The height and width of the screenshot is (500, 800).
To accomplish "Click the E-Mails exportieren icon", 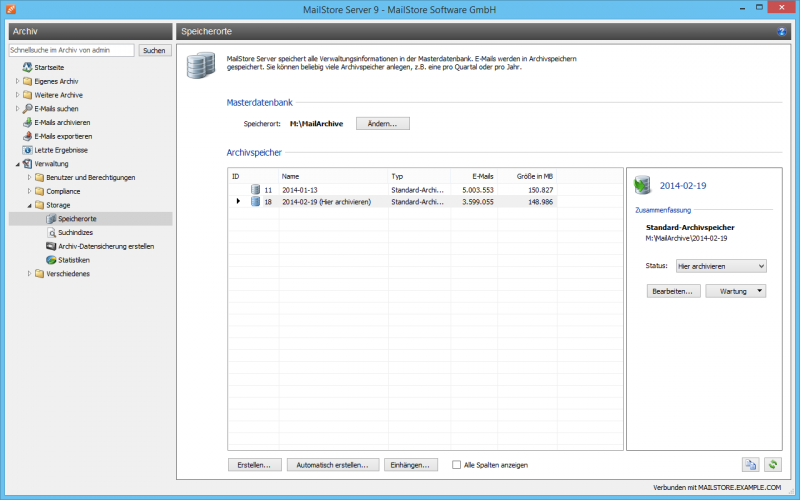I will [x=27, y=136].
